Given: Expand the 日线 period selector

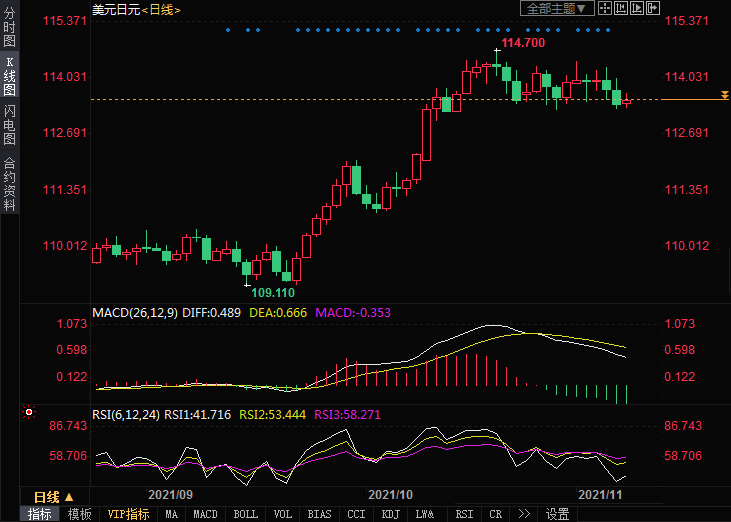Looking at the screenshot, I should (x=54, y=496).
